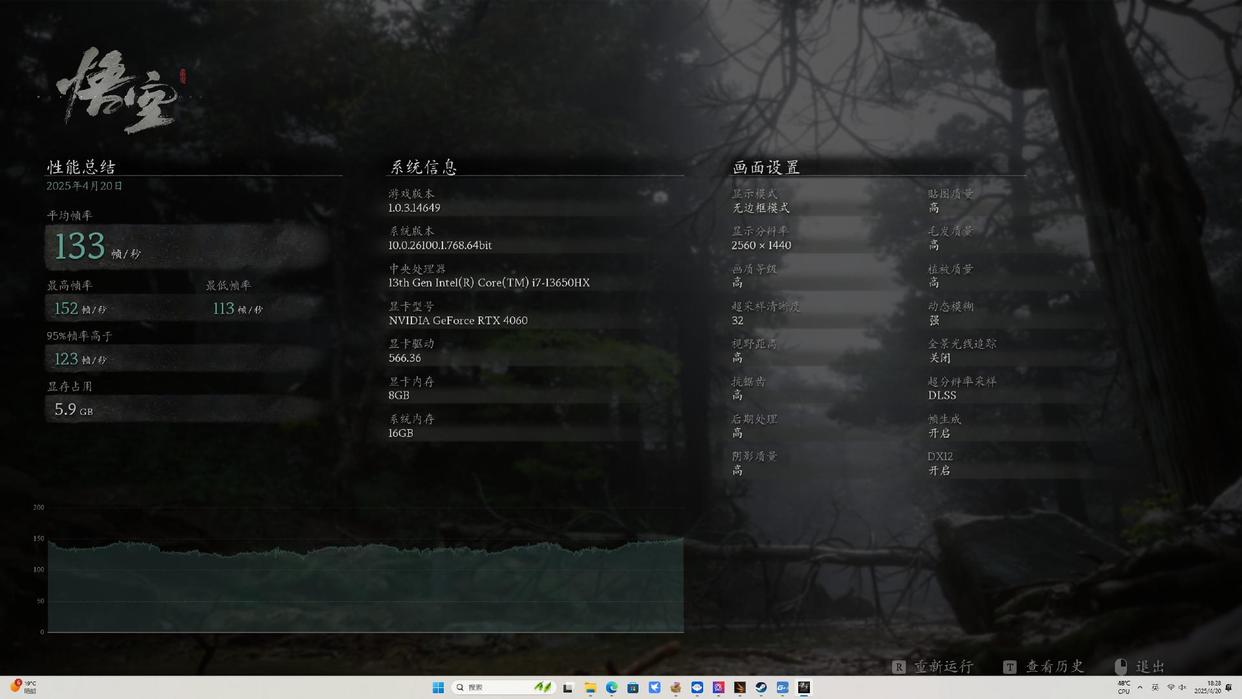Open the clock and date panel
Viewport: 1242px width, 699px height.
1213,688
